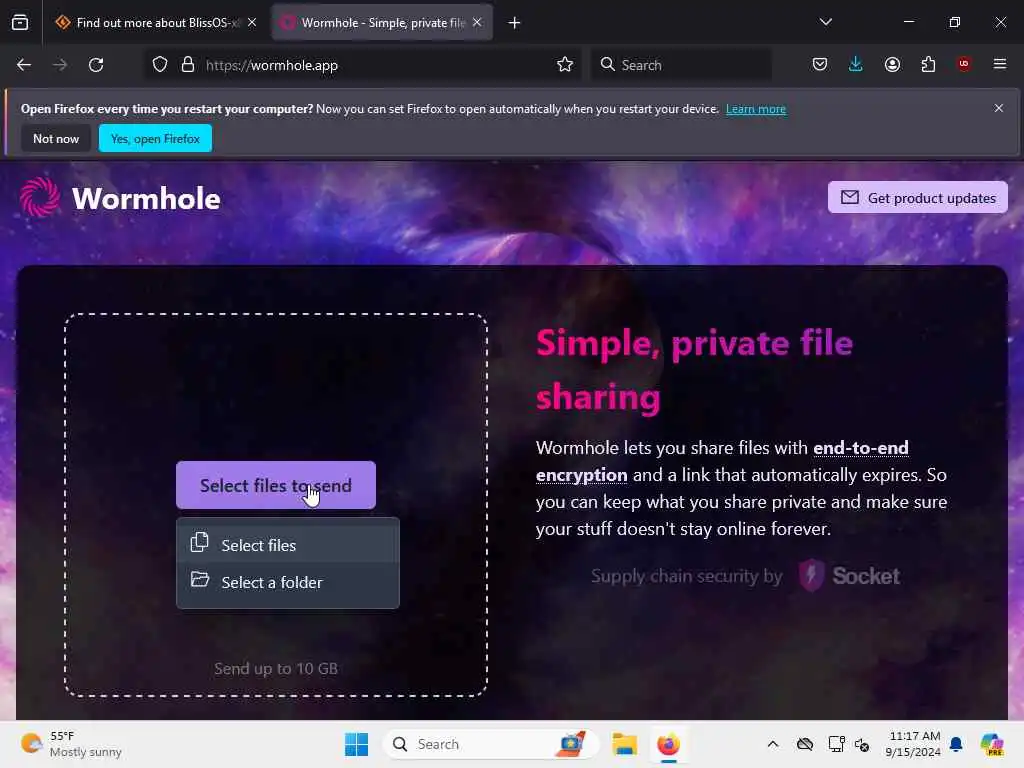Click the uBlock Origin icon
The image size is (1024, 768).
(x=964, y=64)
